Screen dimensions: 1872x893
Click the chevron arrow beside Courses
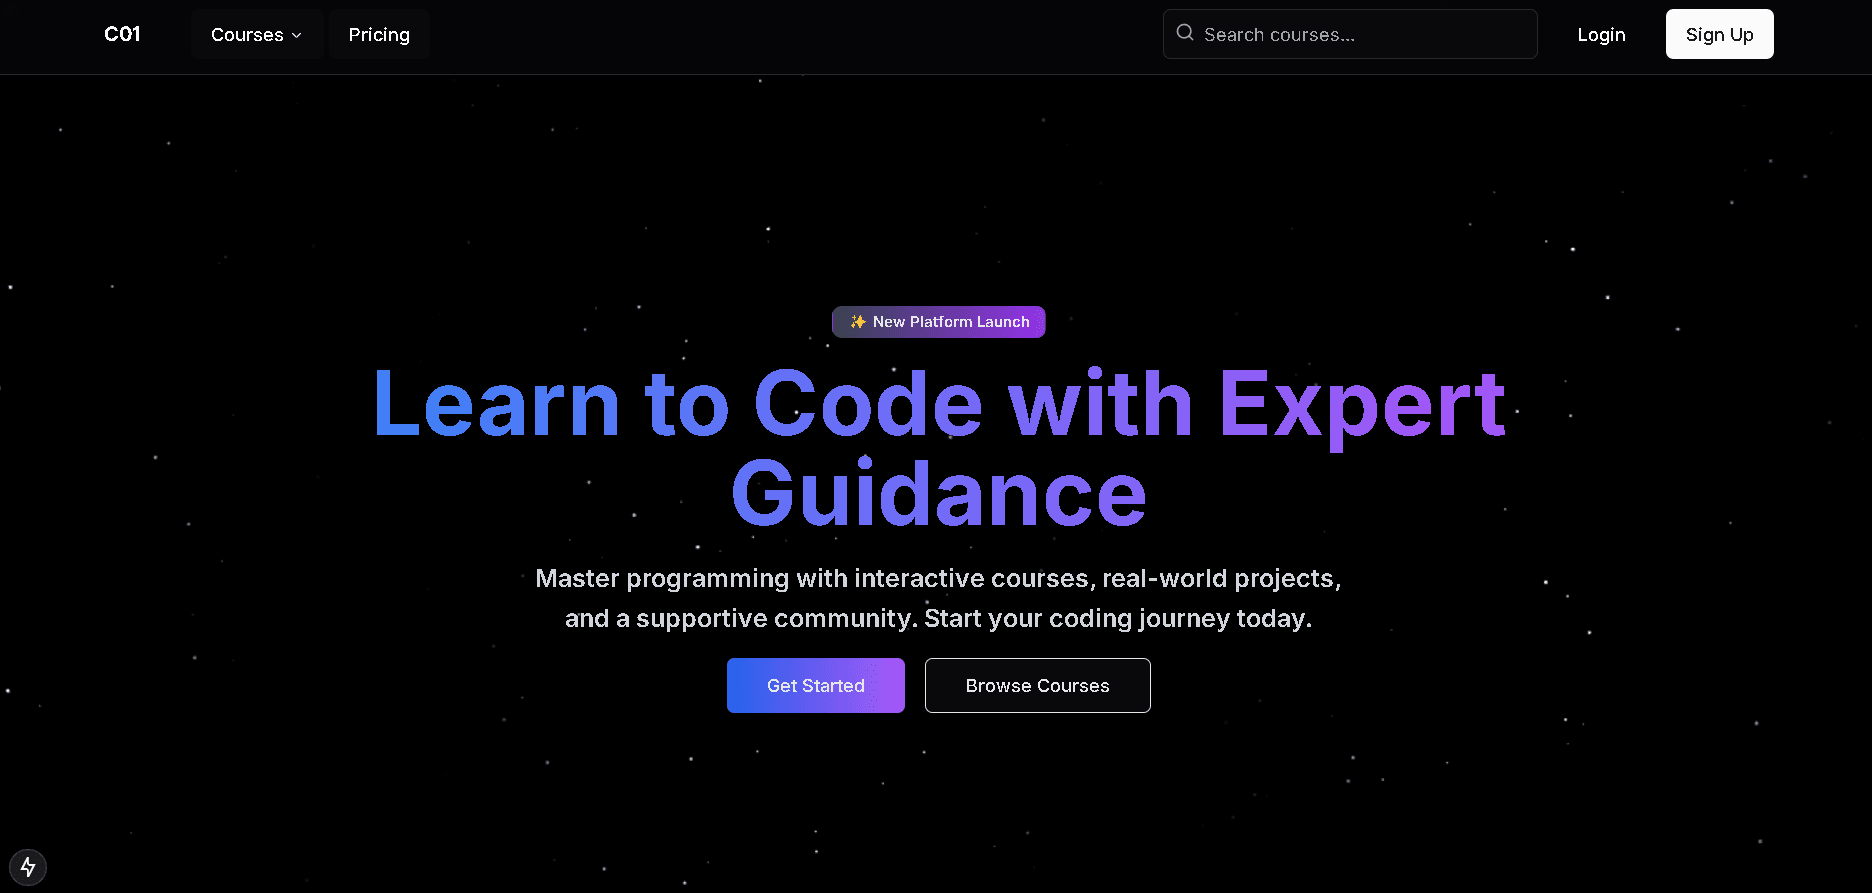[297, 35]
